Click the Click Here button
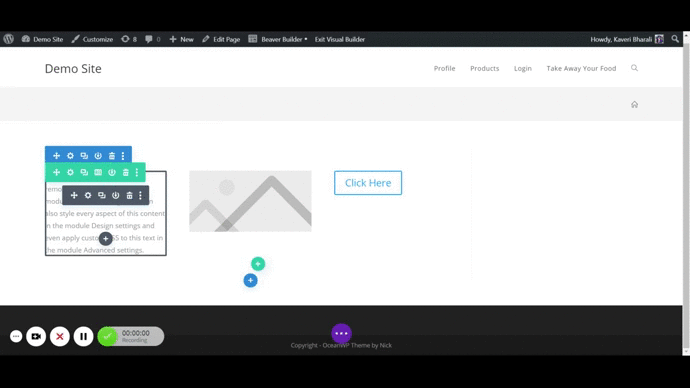 click(368, 183)
